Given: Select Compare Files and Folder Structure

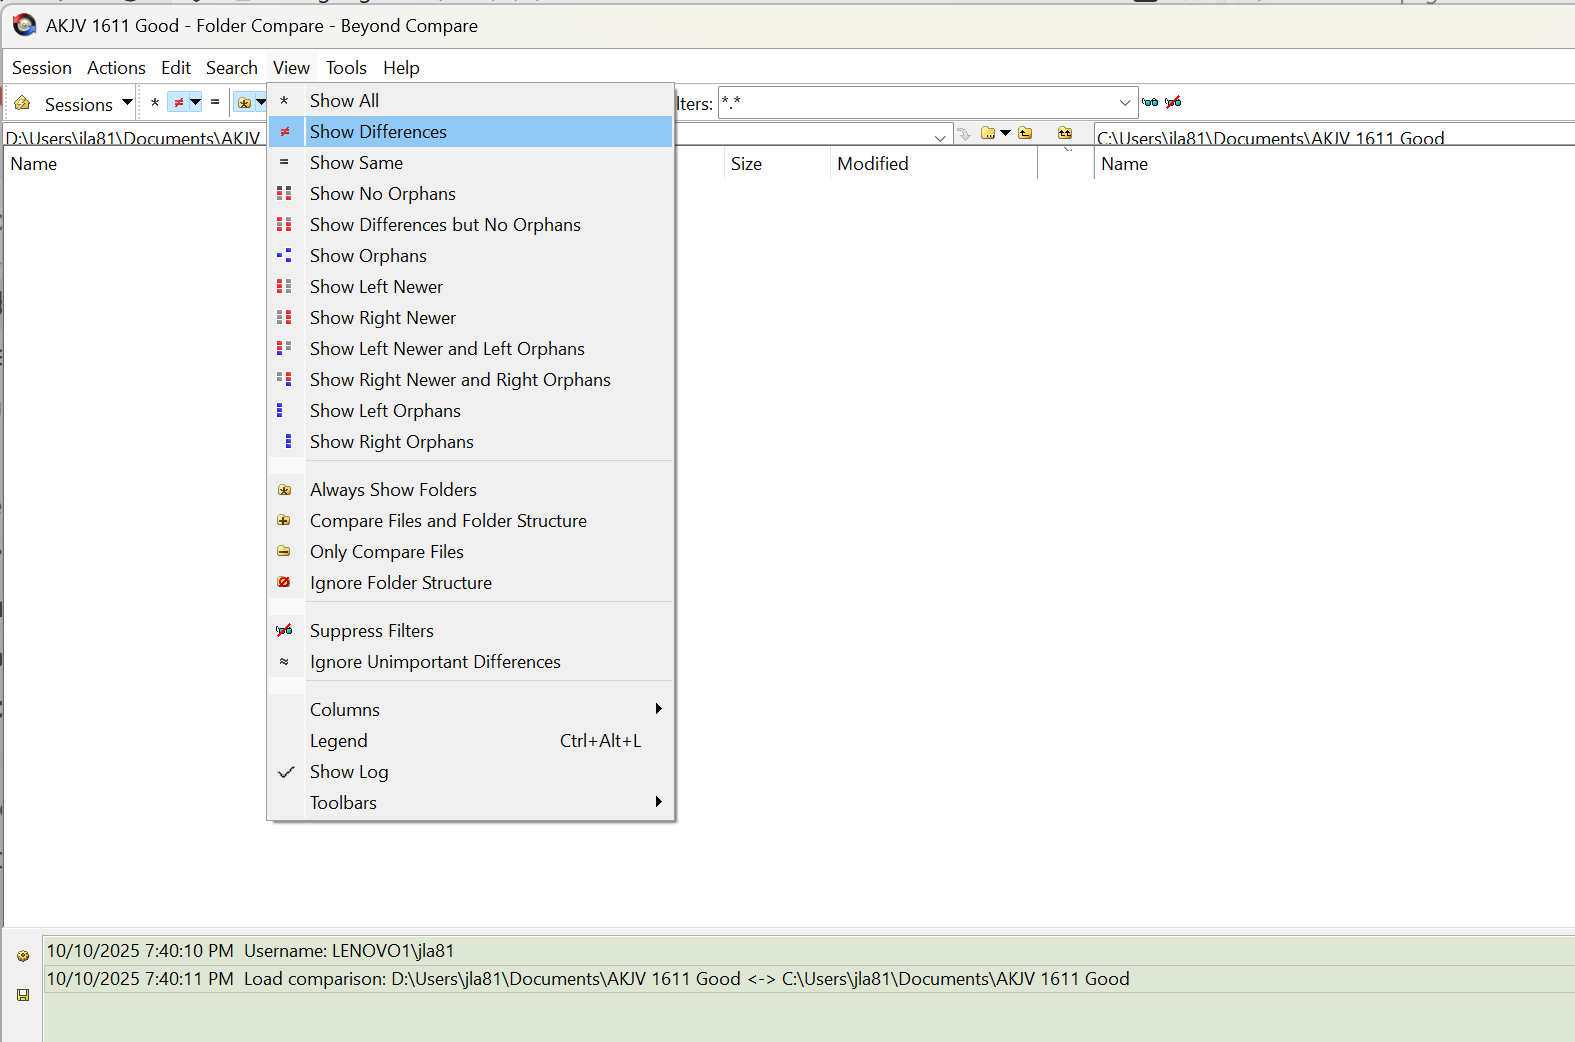Looking at the screenshot, I should (470, 521).
